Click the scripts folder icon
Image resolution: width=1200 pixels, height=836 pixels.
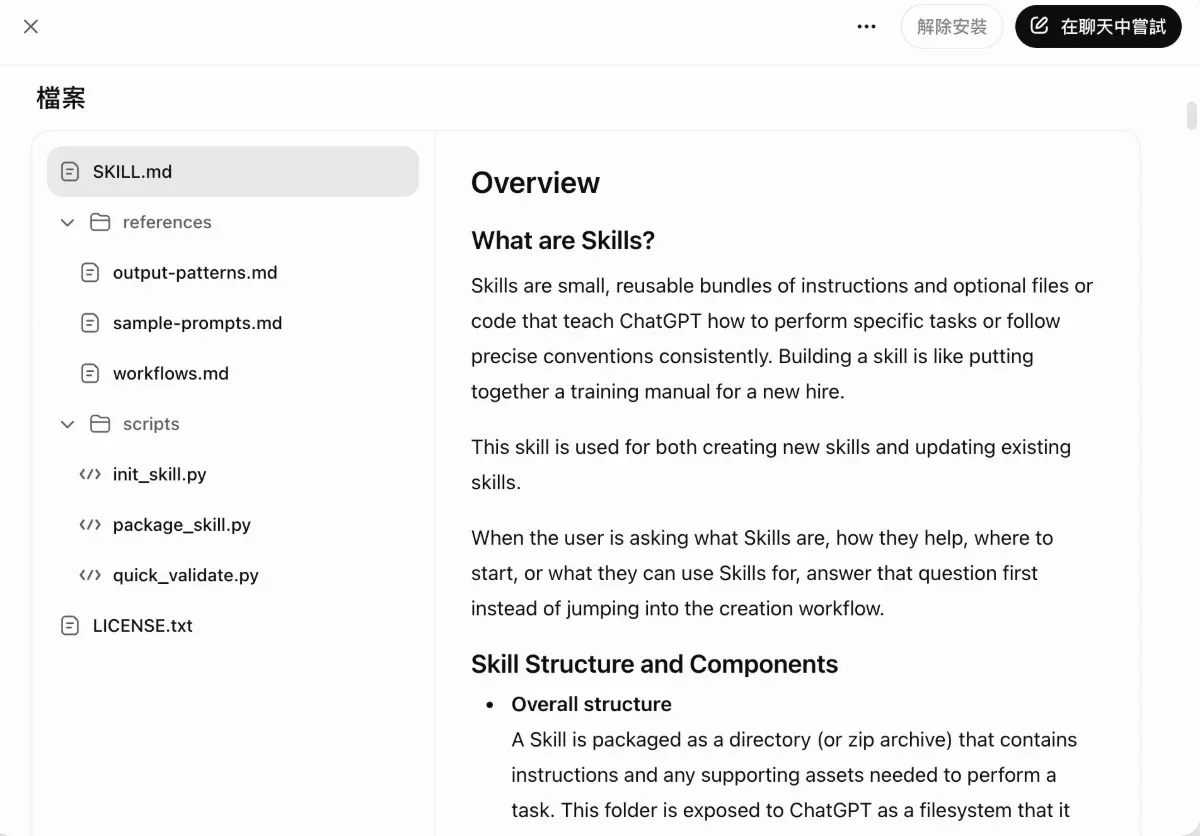pyautogui.click(x=100, y=424)
